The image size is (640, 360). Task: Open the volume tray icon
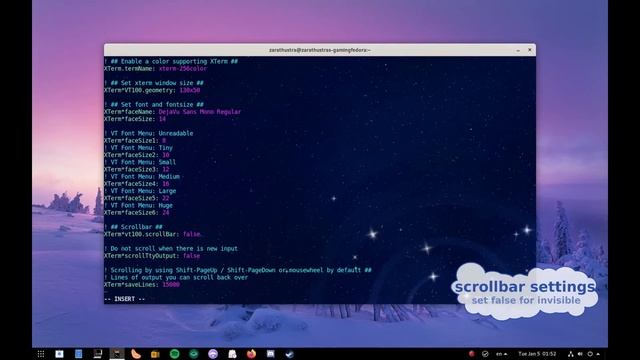pyautogui.click(x=580, y=354)
